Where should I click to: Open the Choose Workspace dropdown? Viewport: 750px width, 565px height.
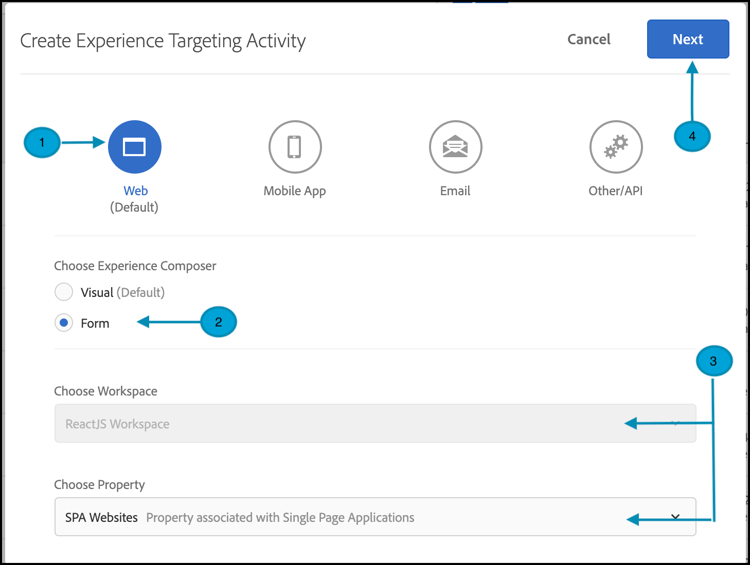click(374, 424)
